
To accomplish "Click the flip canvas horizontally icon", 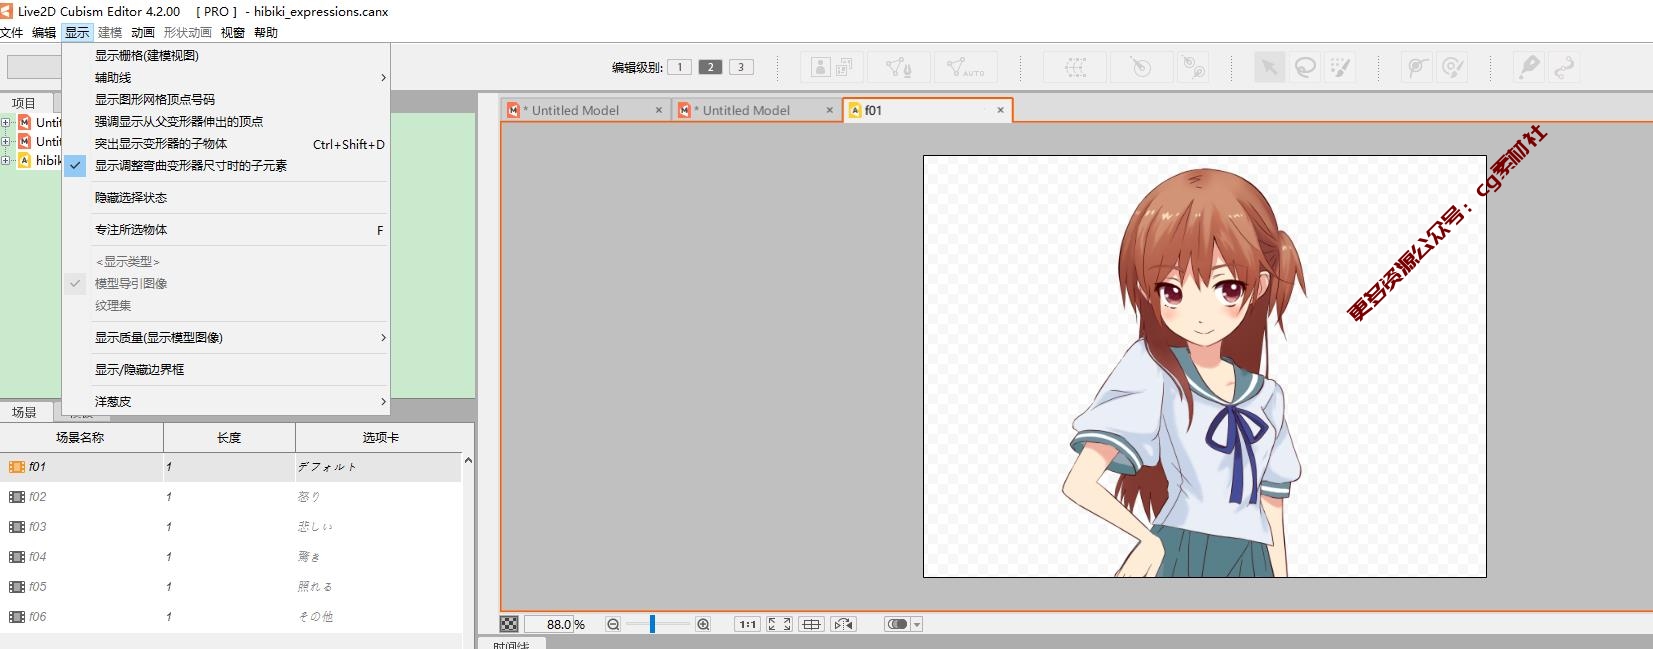I will pyautogui.click(x=844, y=624).
